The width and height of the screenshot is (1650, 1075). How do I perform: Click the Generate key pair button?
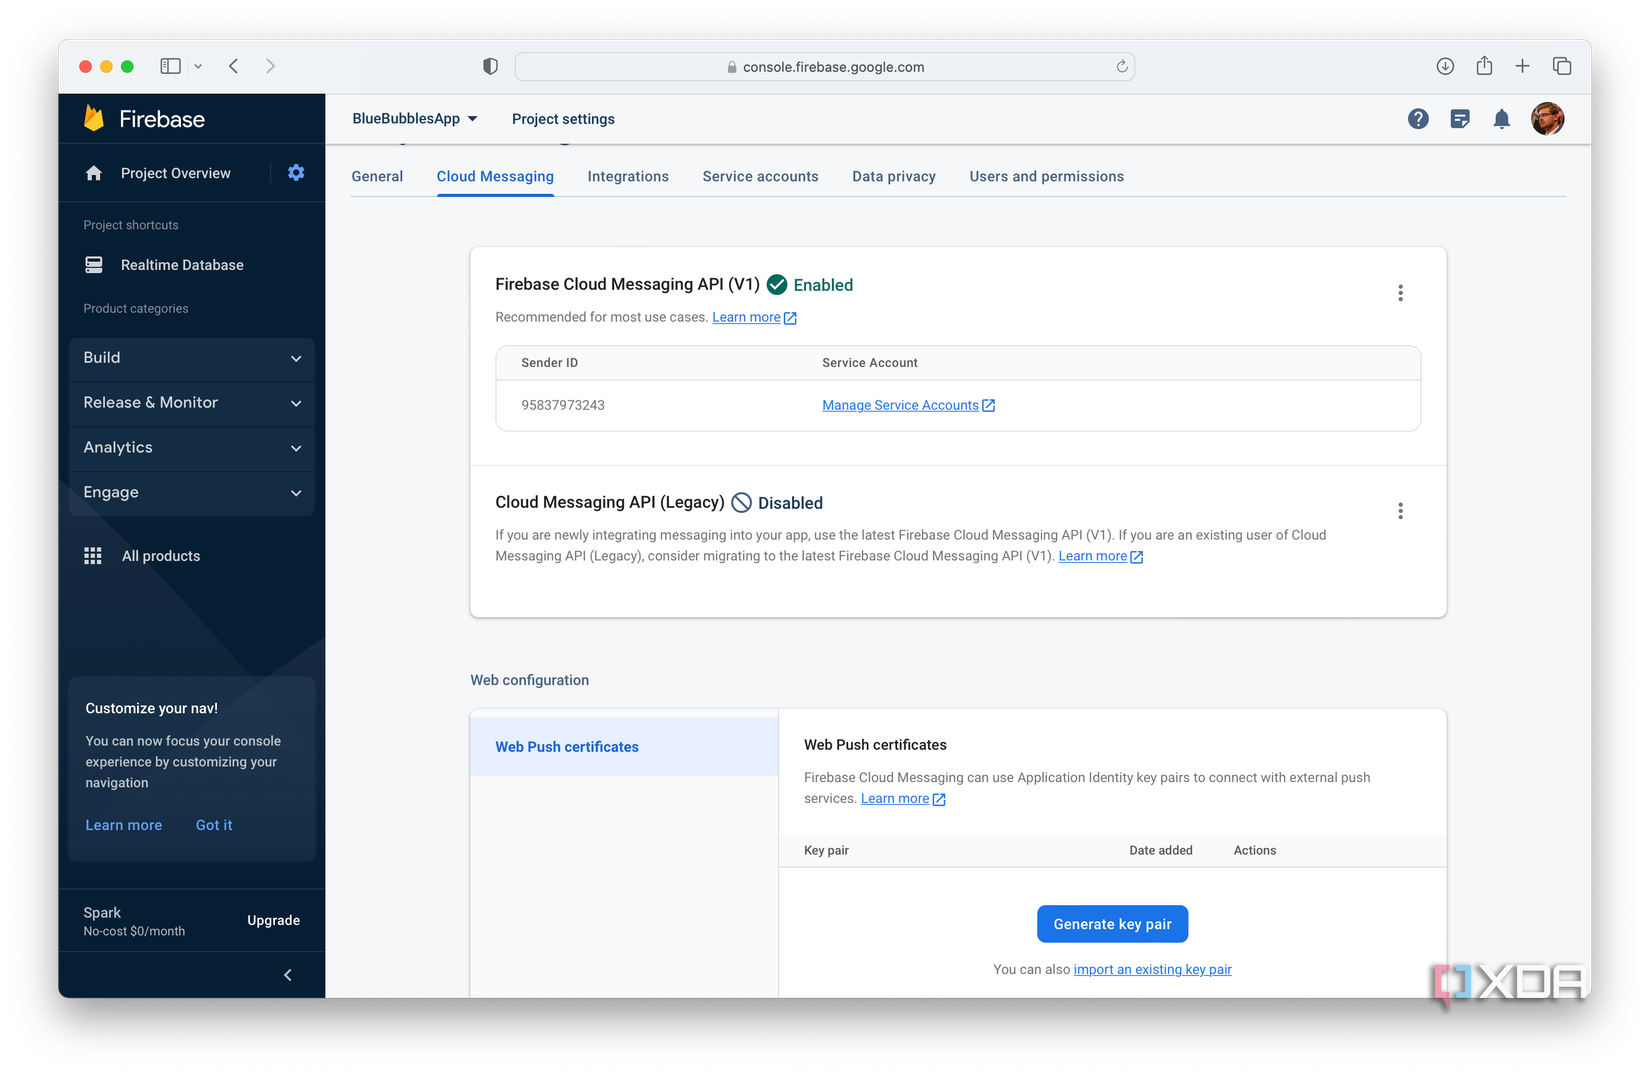point(1112,924)
